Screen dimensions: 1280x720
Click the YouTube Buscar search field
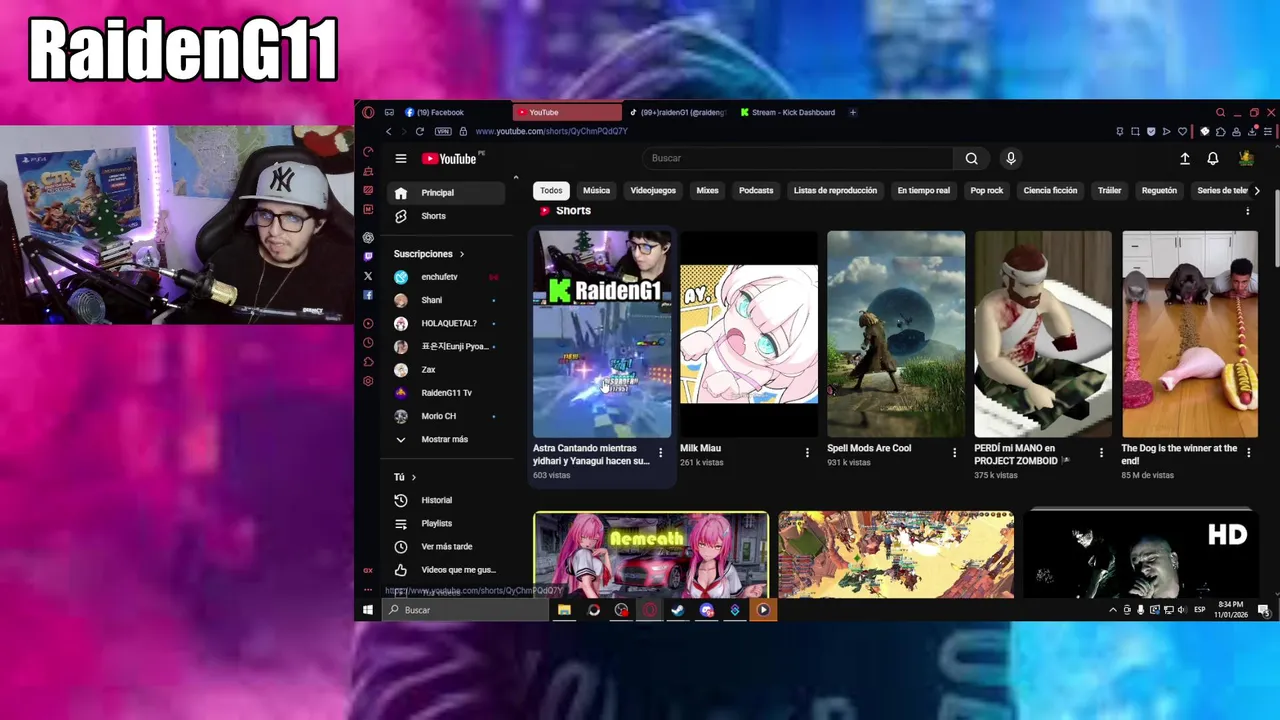(x=797, y=158)
